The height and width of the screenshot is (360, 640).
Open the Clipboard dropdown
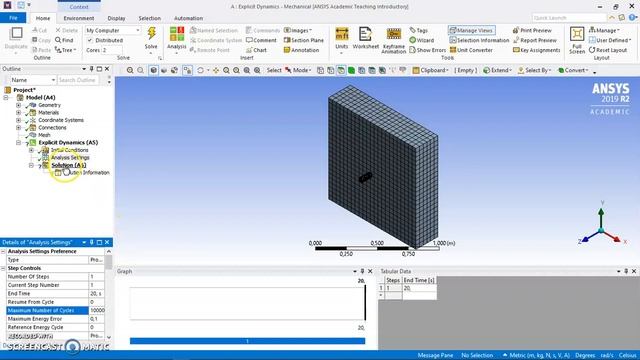point(431,70)
